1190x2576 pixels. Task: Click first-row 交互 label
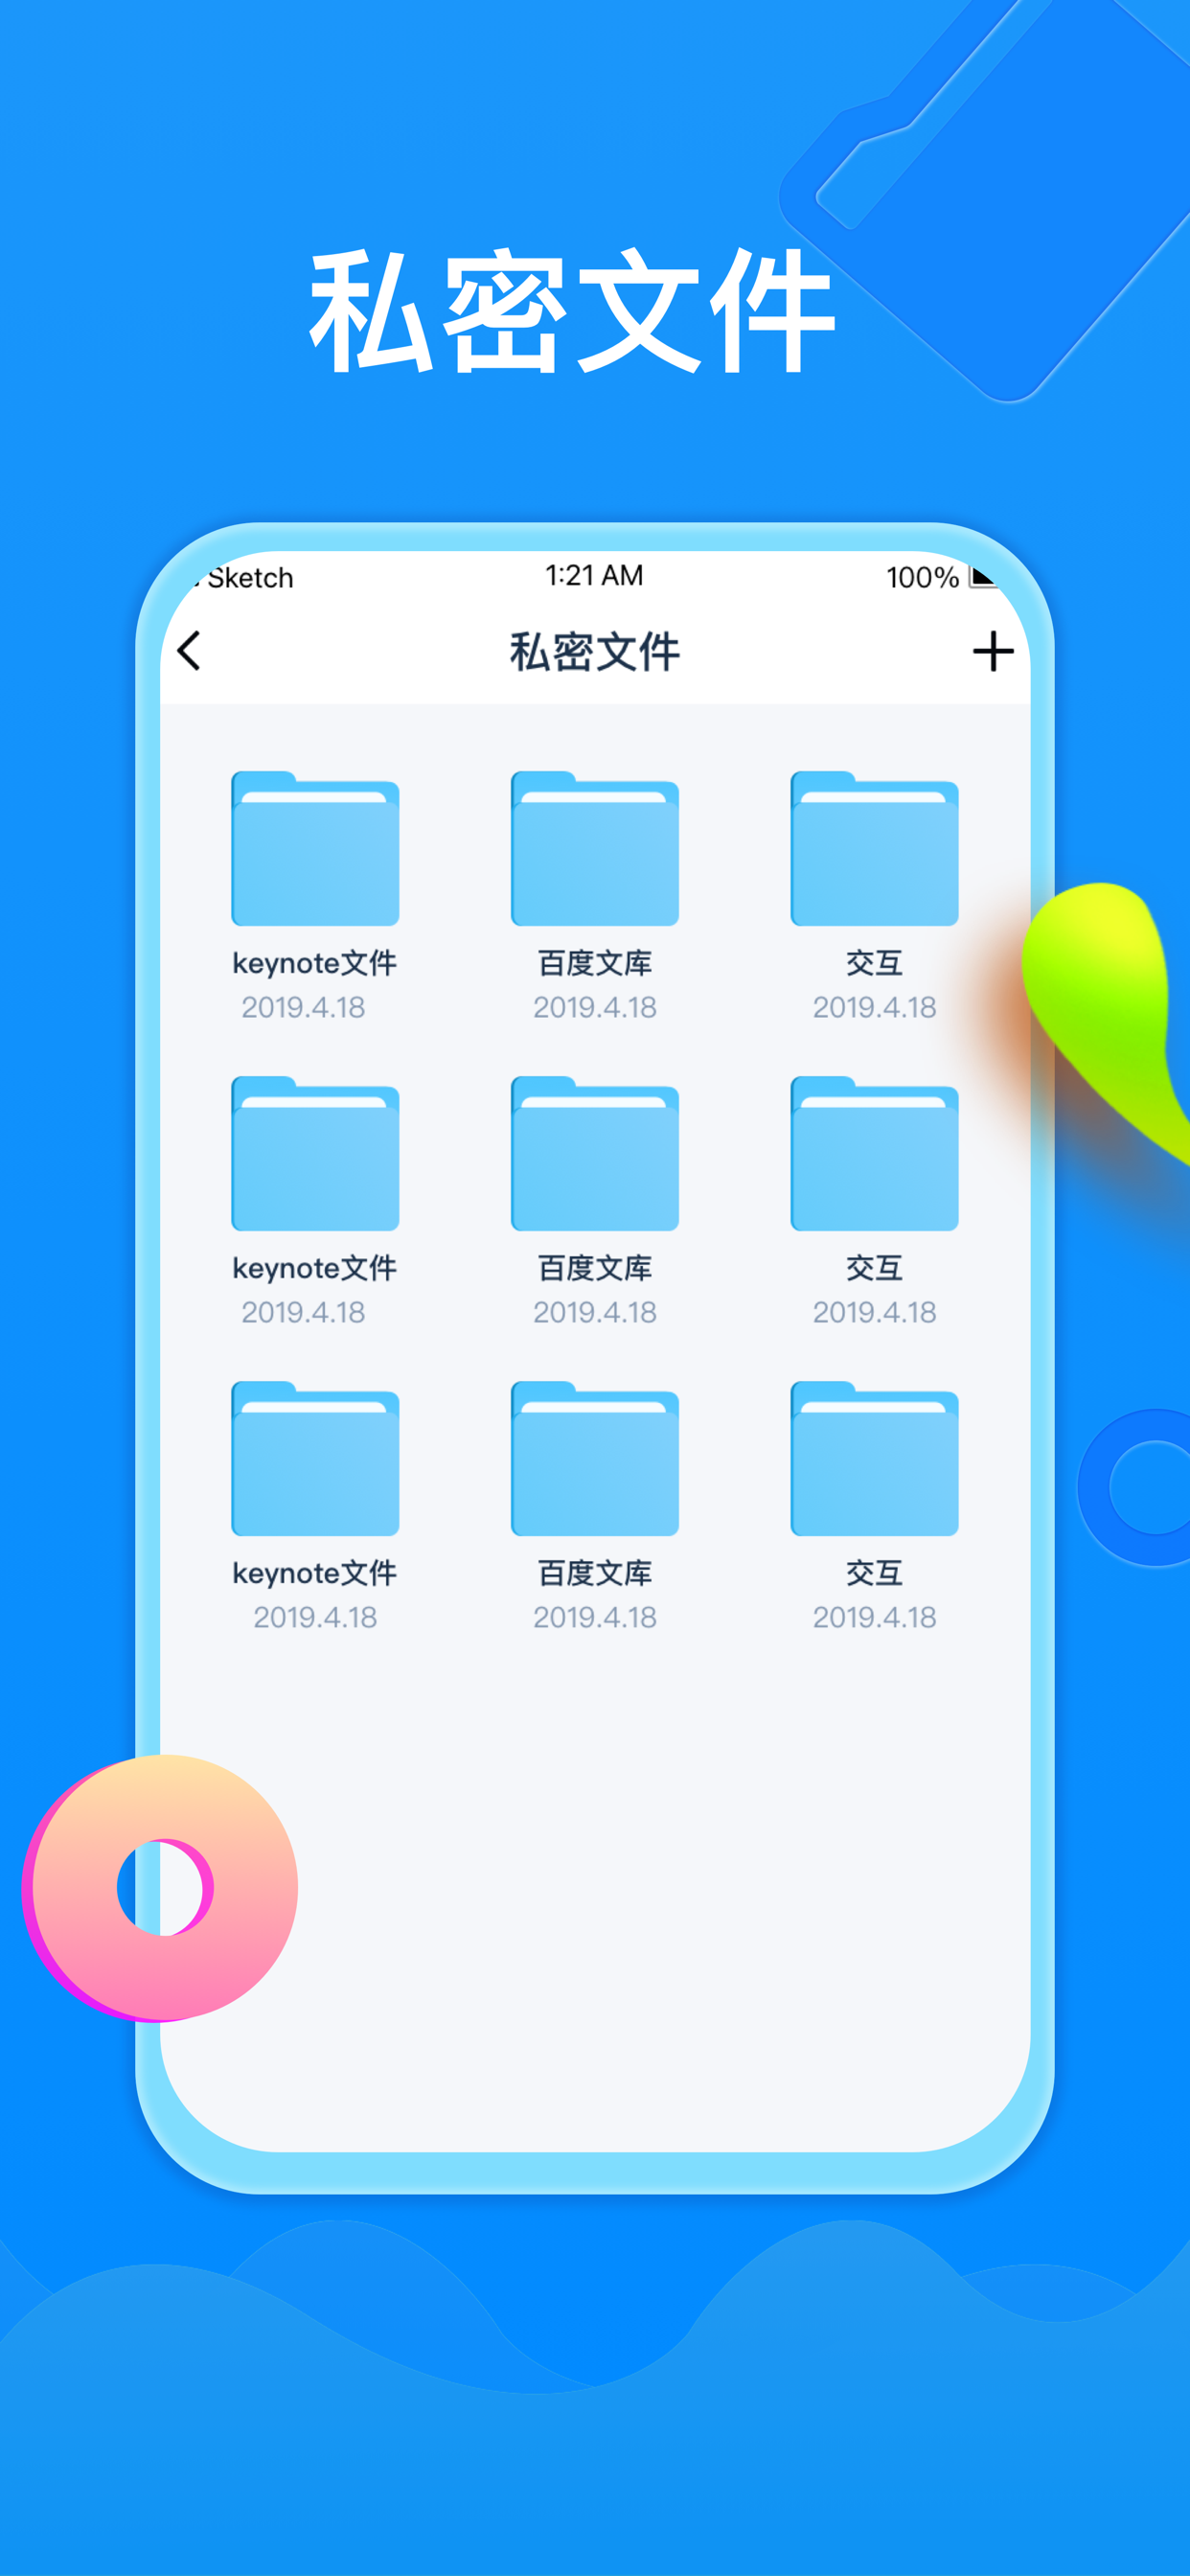(875, 963)
